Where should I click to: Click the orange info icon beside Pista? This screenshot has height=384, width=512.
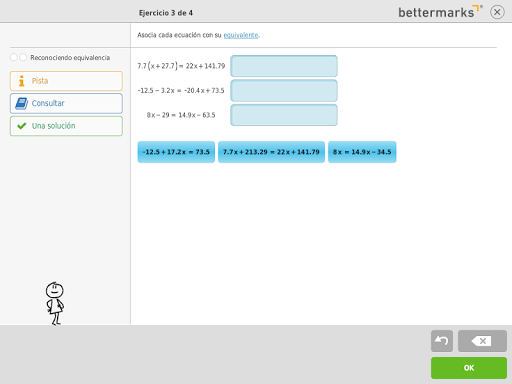pyautogui.click(x=22, y=81)
